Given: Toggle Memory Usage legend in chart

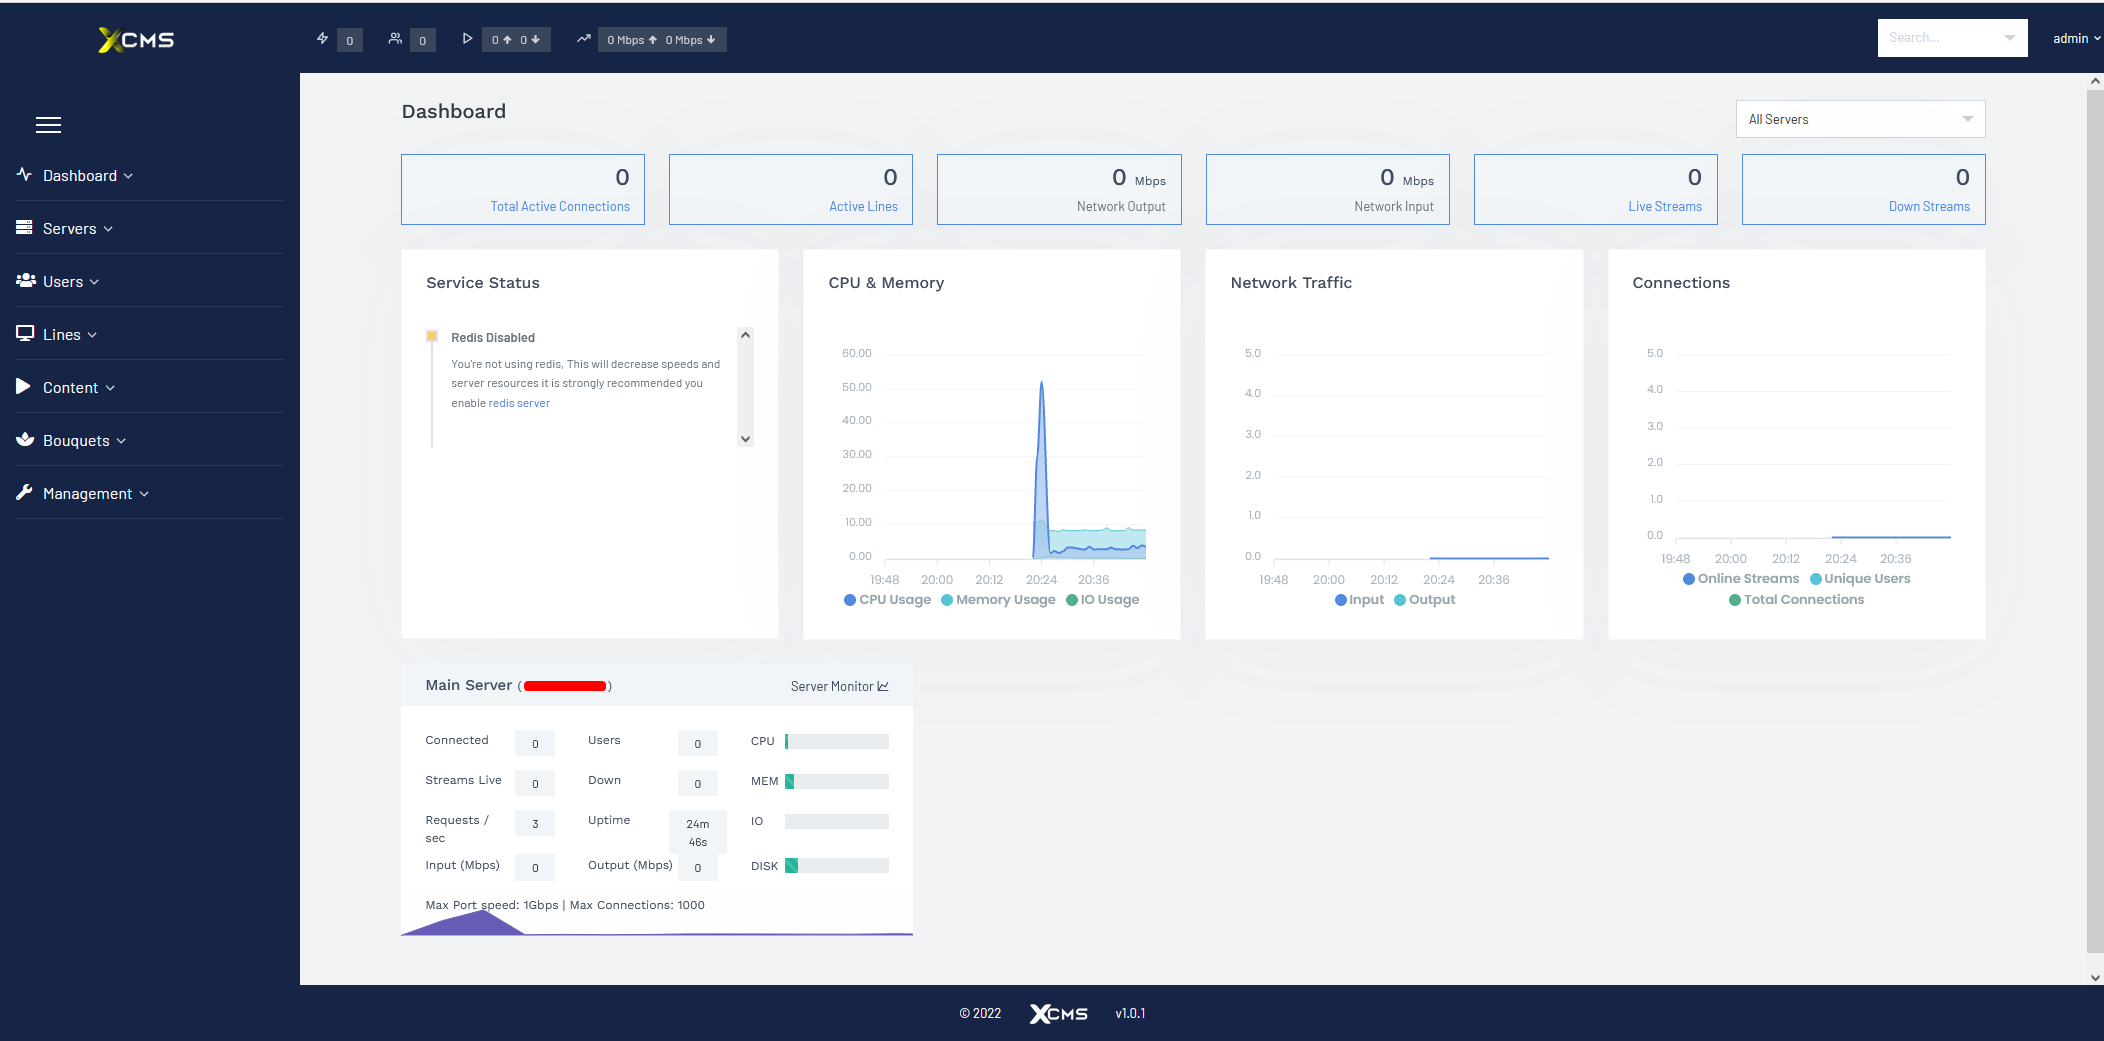Looking at the screenshot, I should pyautogui.click(x=998, y=600).
